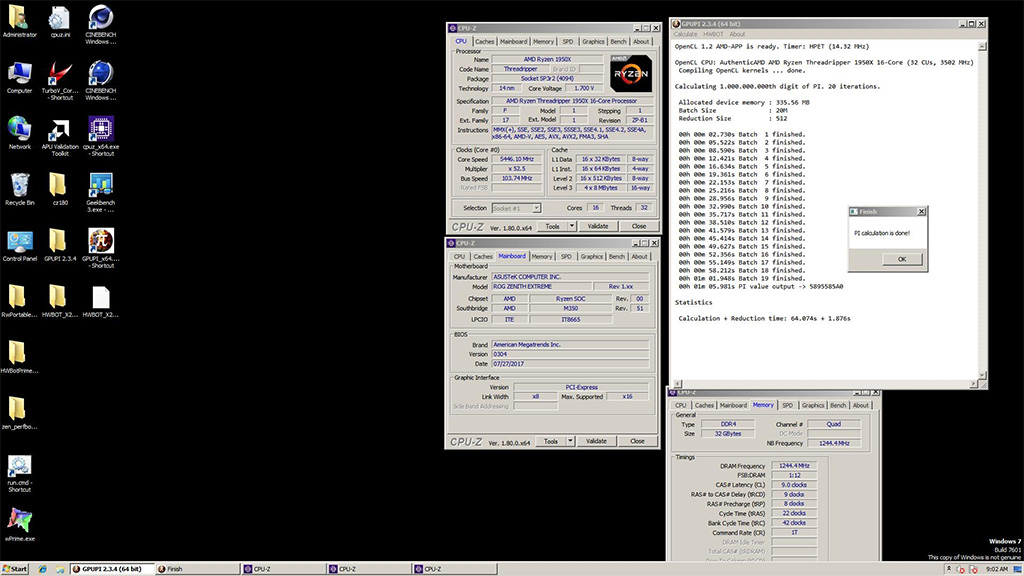Open Windows Explorer from the taskbar quick launch

coord(59,569)
